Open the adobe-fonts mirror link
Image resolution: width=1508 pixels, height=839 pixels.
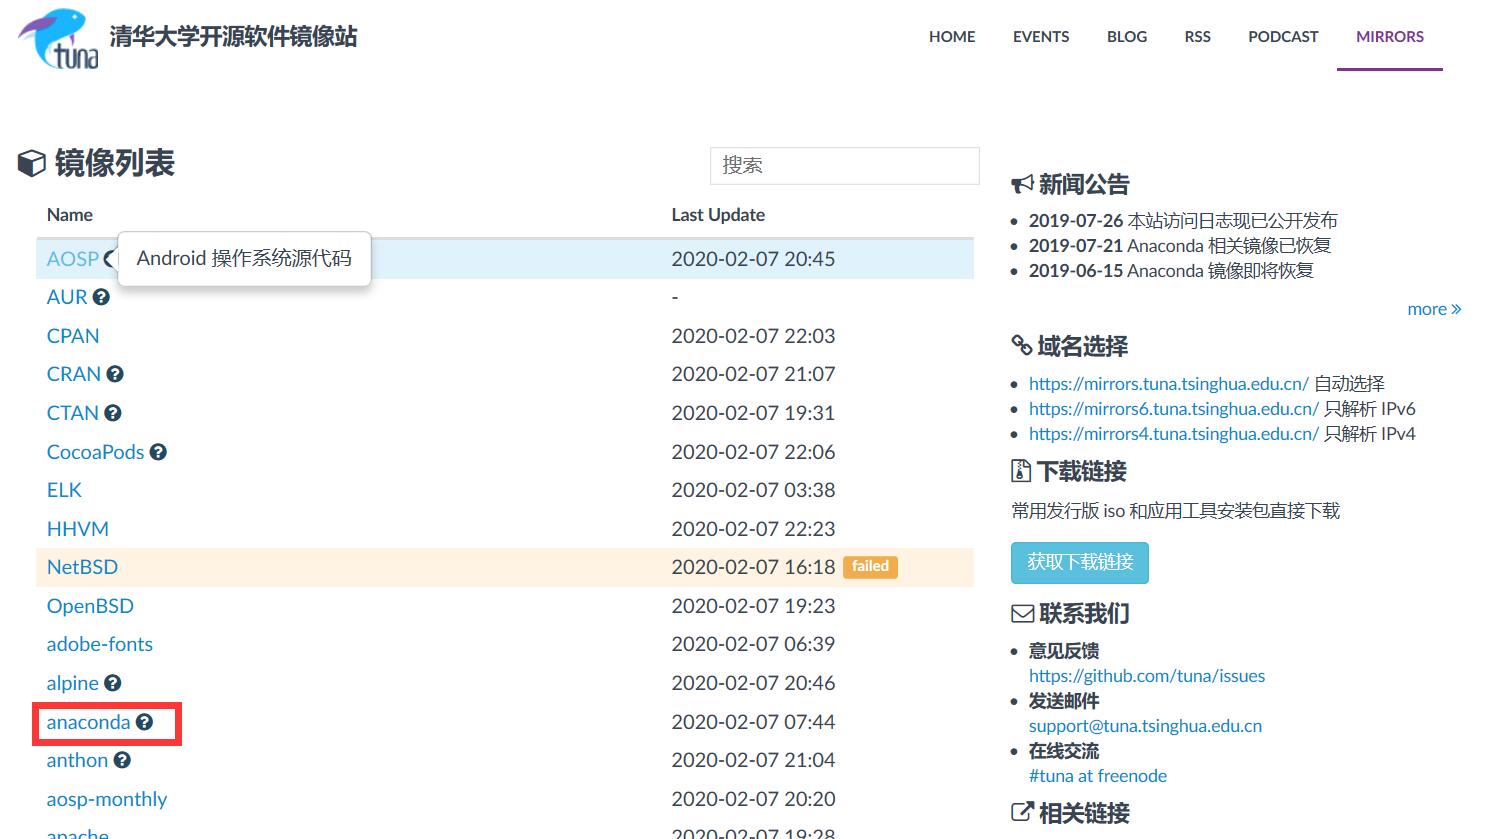tap(100, 645)
